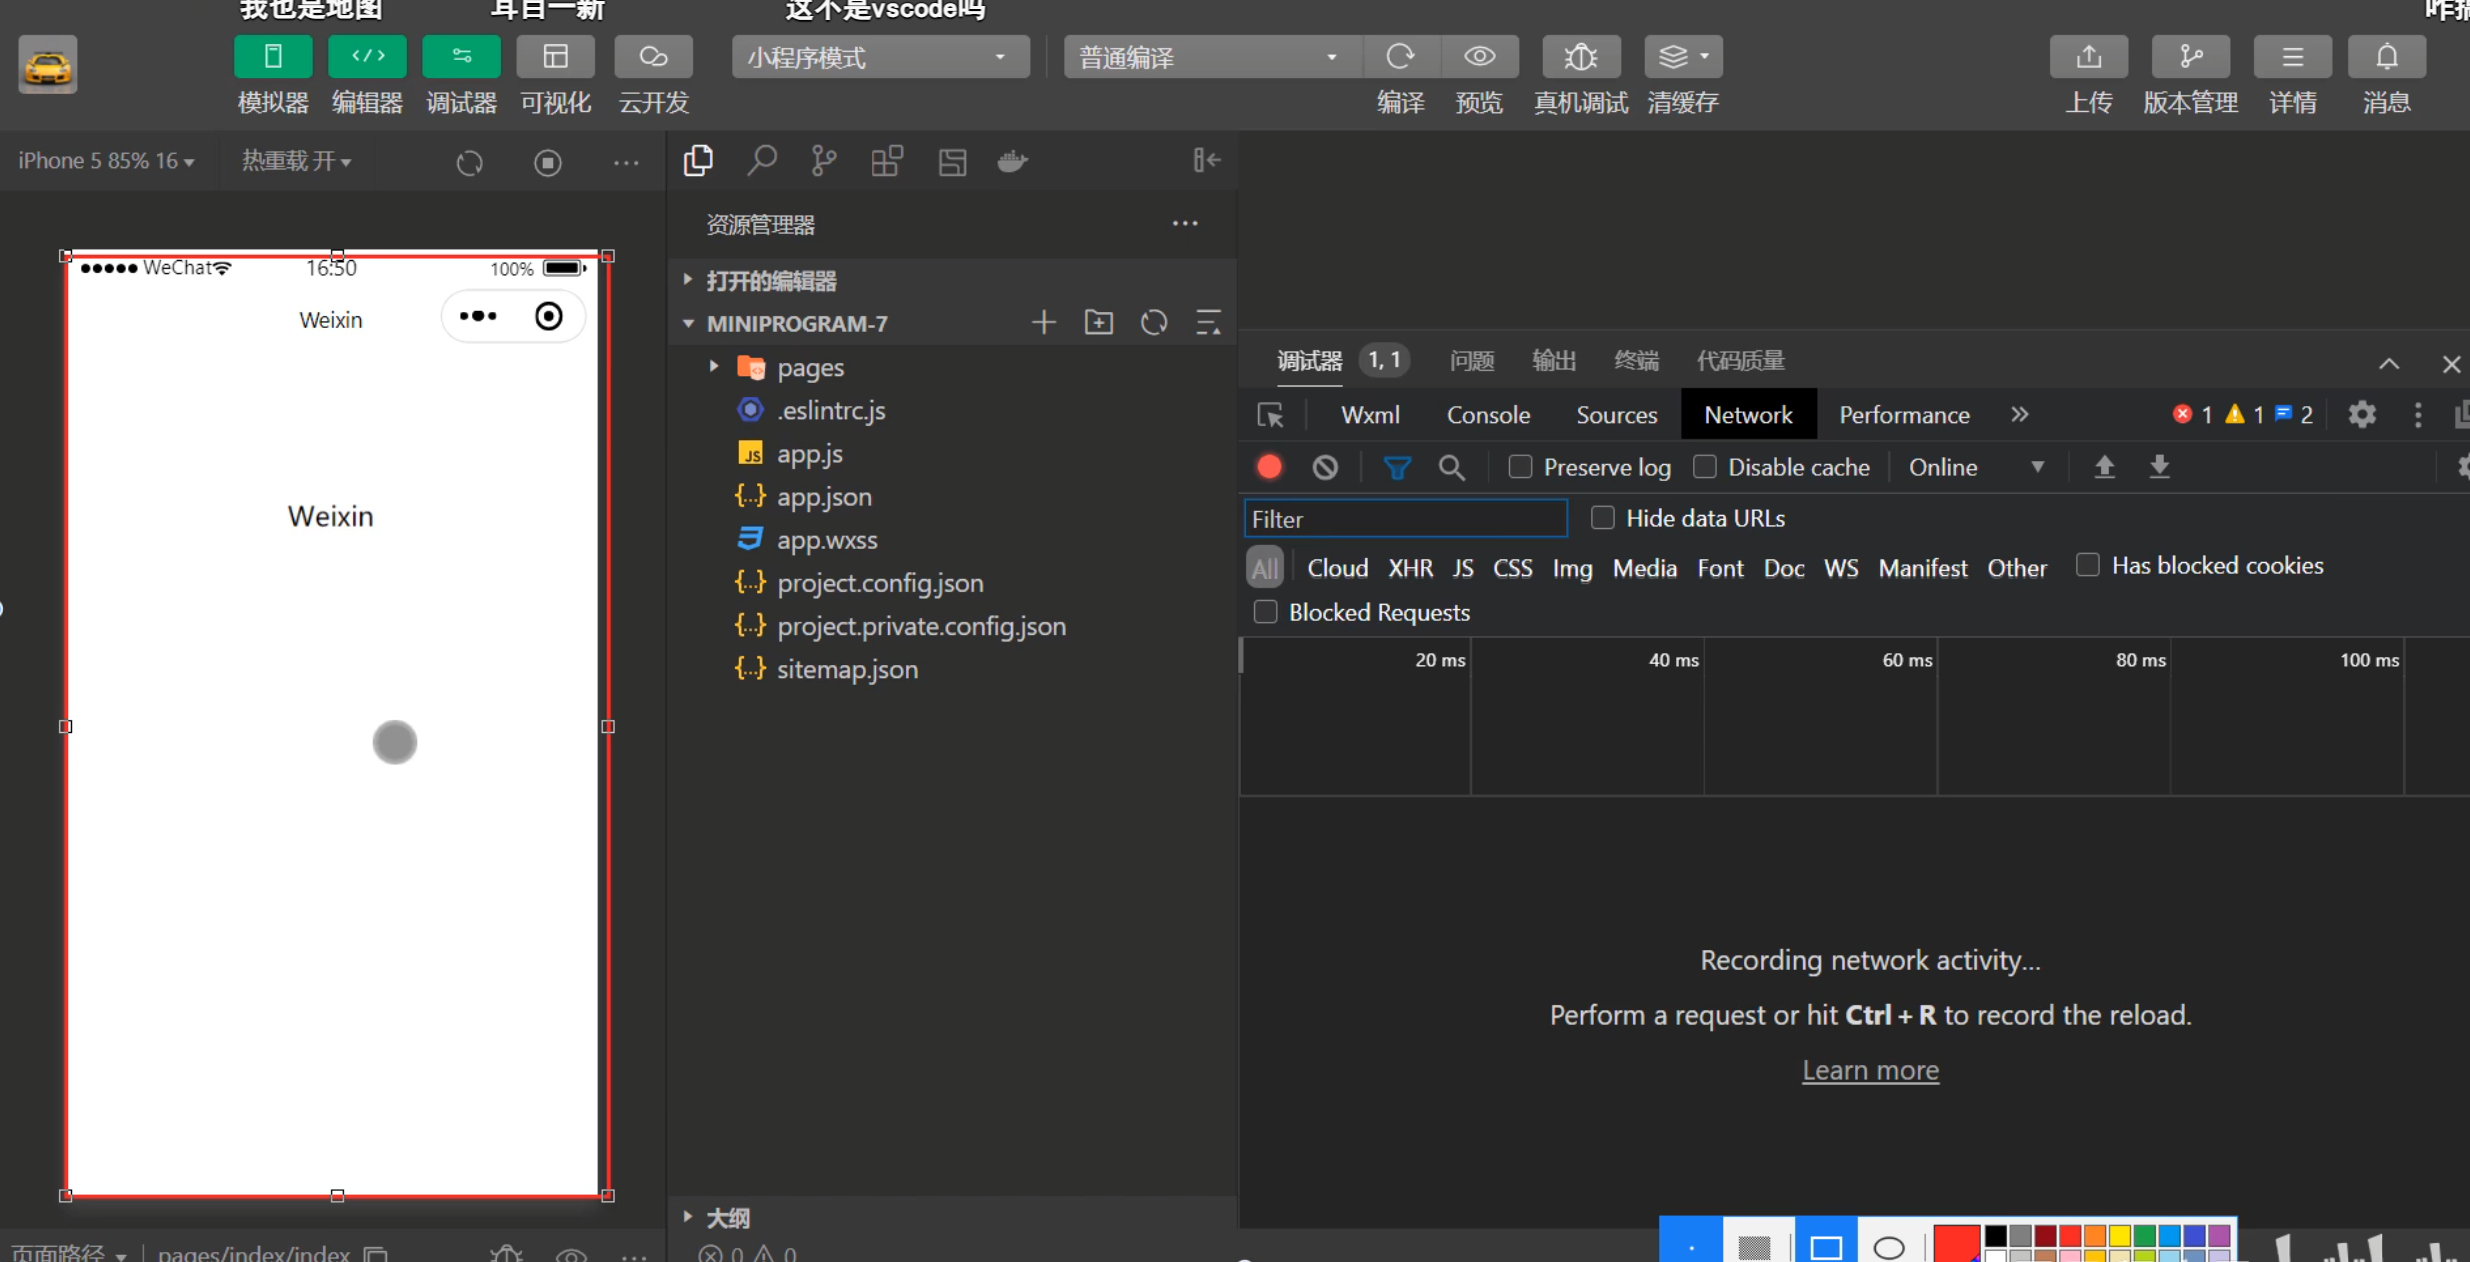Filter requests by the XHR type
2470x1262 pixels.
click(1410, 568)
